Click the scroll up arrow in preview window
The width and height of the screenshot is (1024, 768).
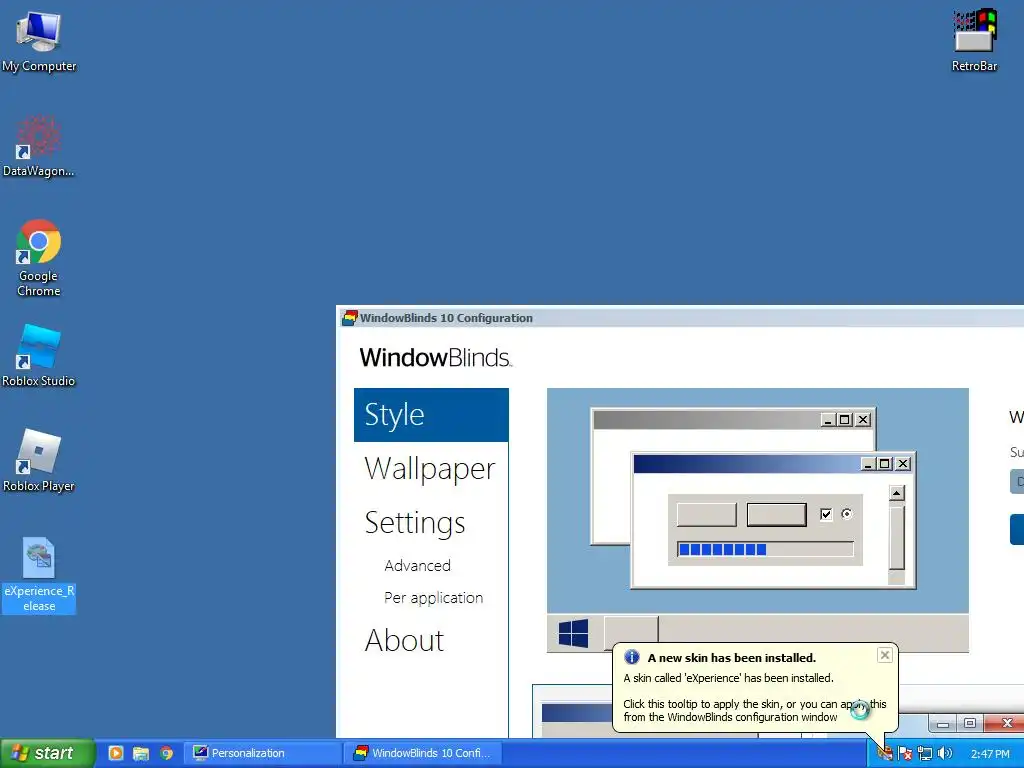(x=897, y=493)
